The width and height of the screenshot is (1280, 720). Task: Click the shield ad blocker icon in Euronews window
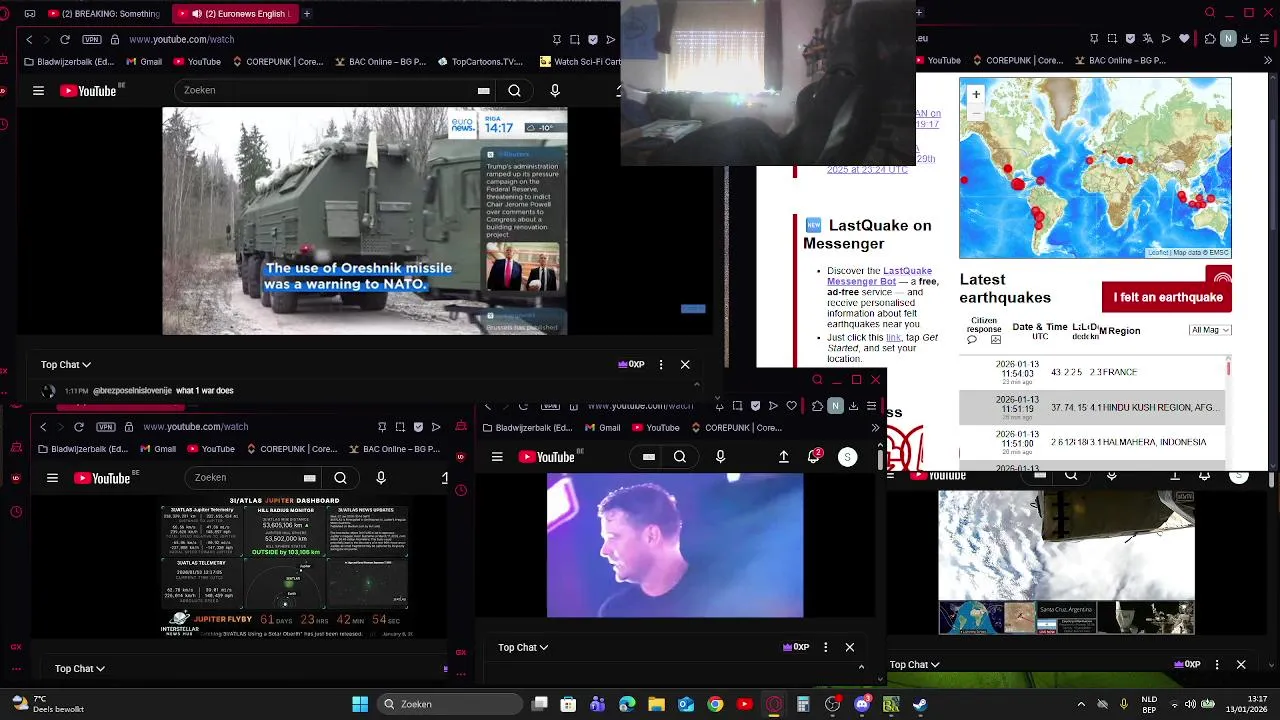pos(593,39)
